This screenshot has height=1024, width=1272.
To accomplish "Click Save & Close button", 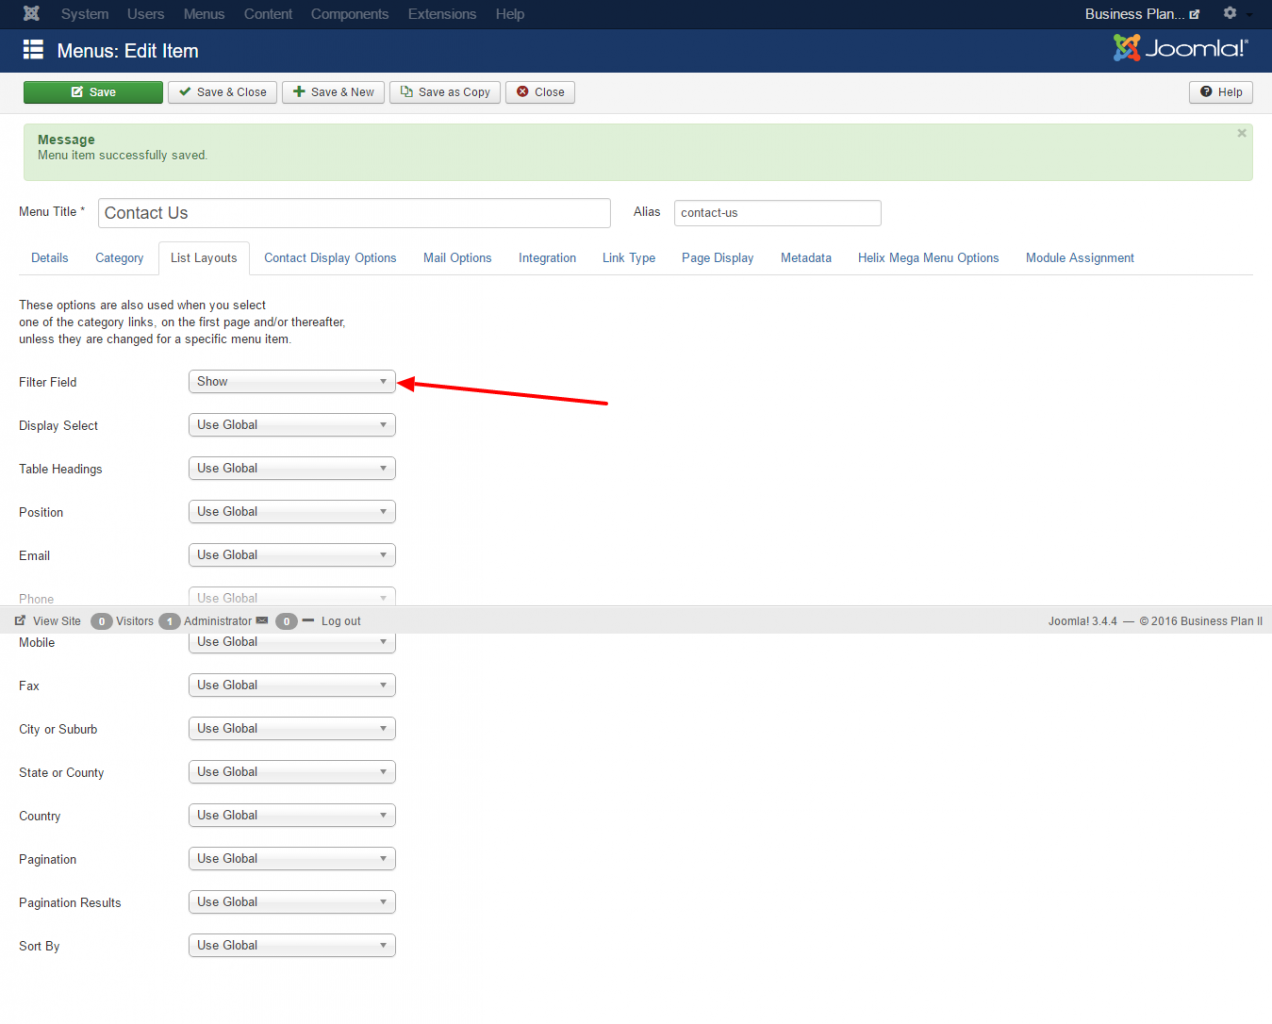I will point(222,92).
